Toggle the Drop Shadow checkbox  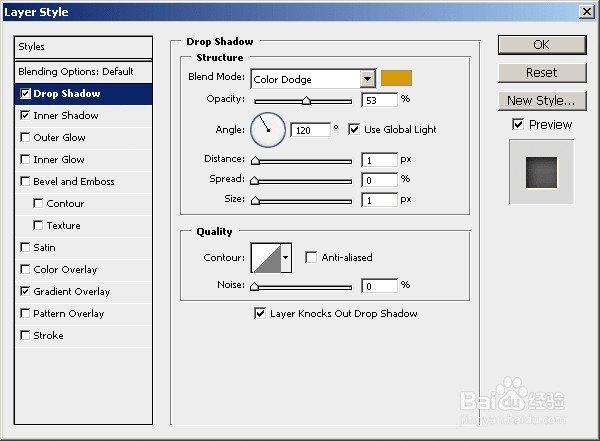pos(25,94)
